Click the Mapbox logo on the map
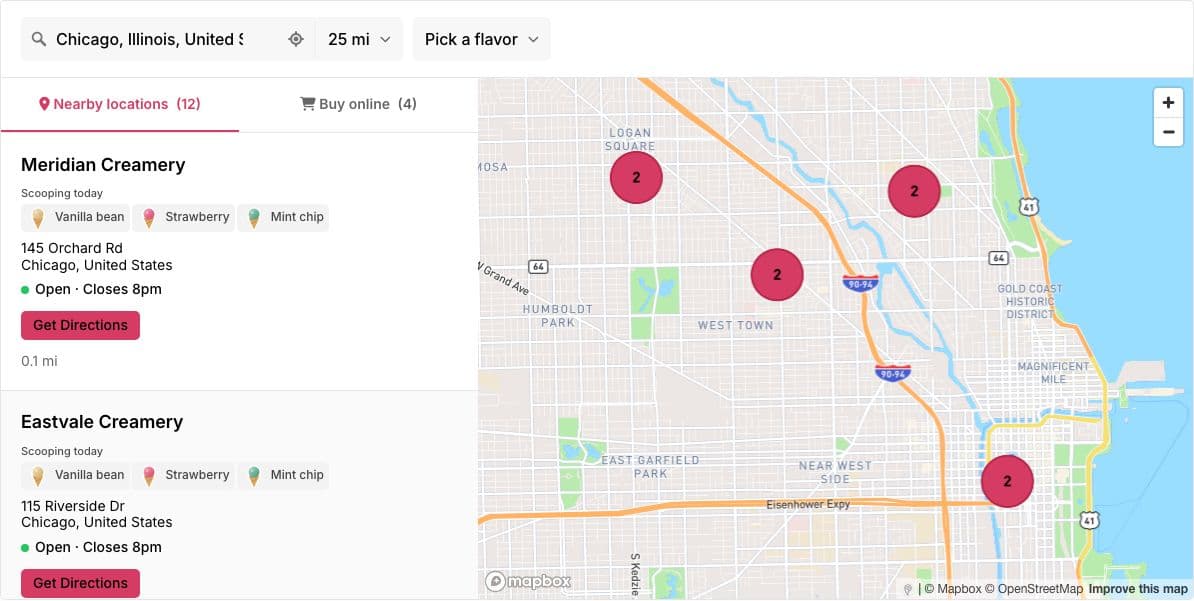Screen dimensions: 1194x601 coord(528,581)
